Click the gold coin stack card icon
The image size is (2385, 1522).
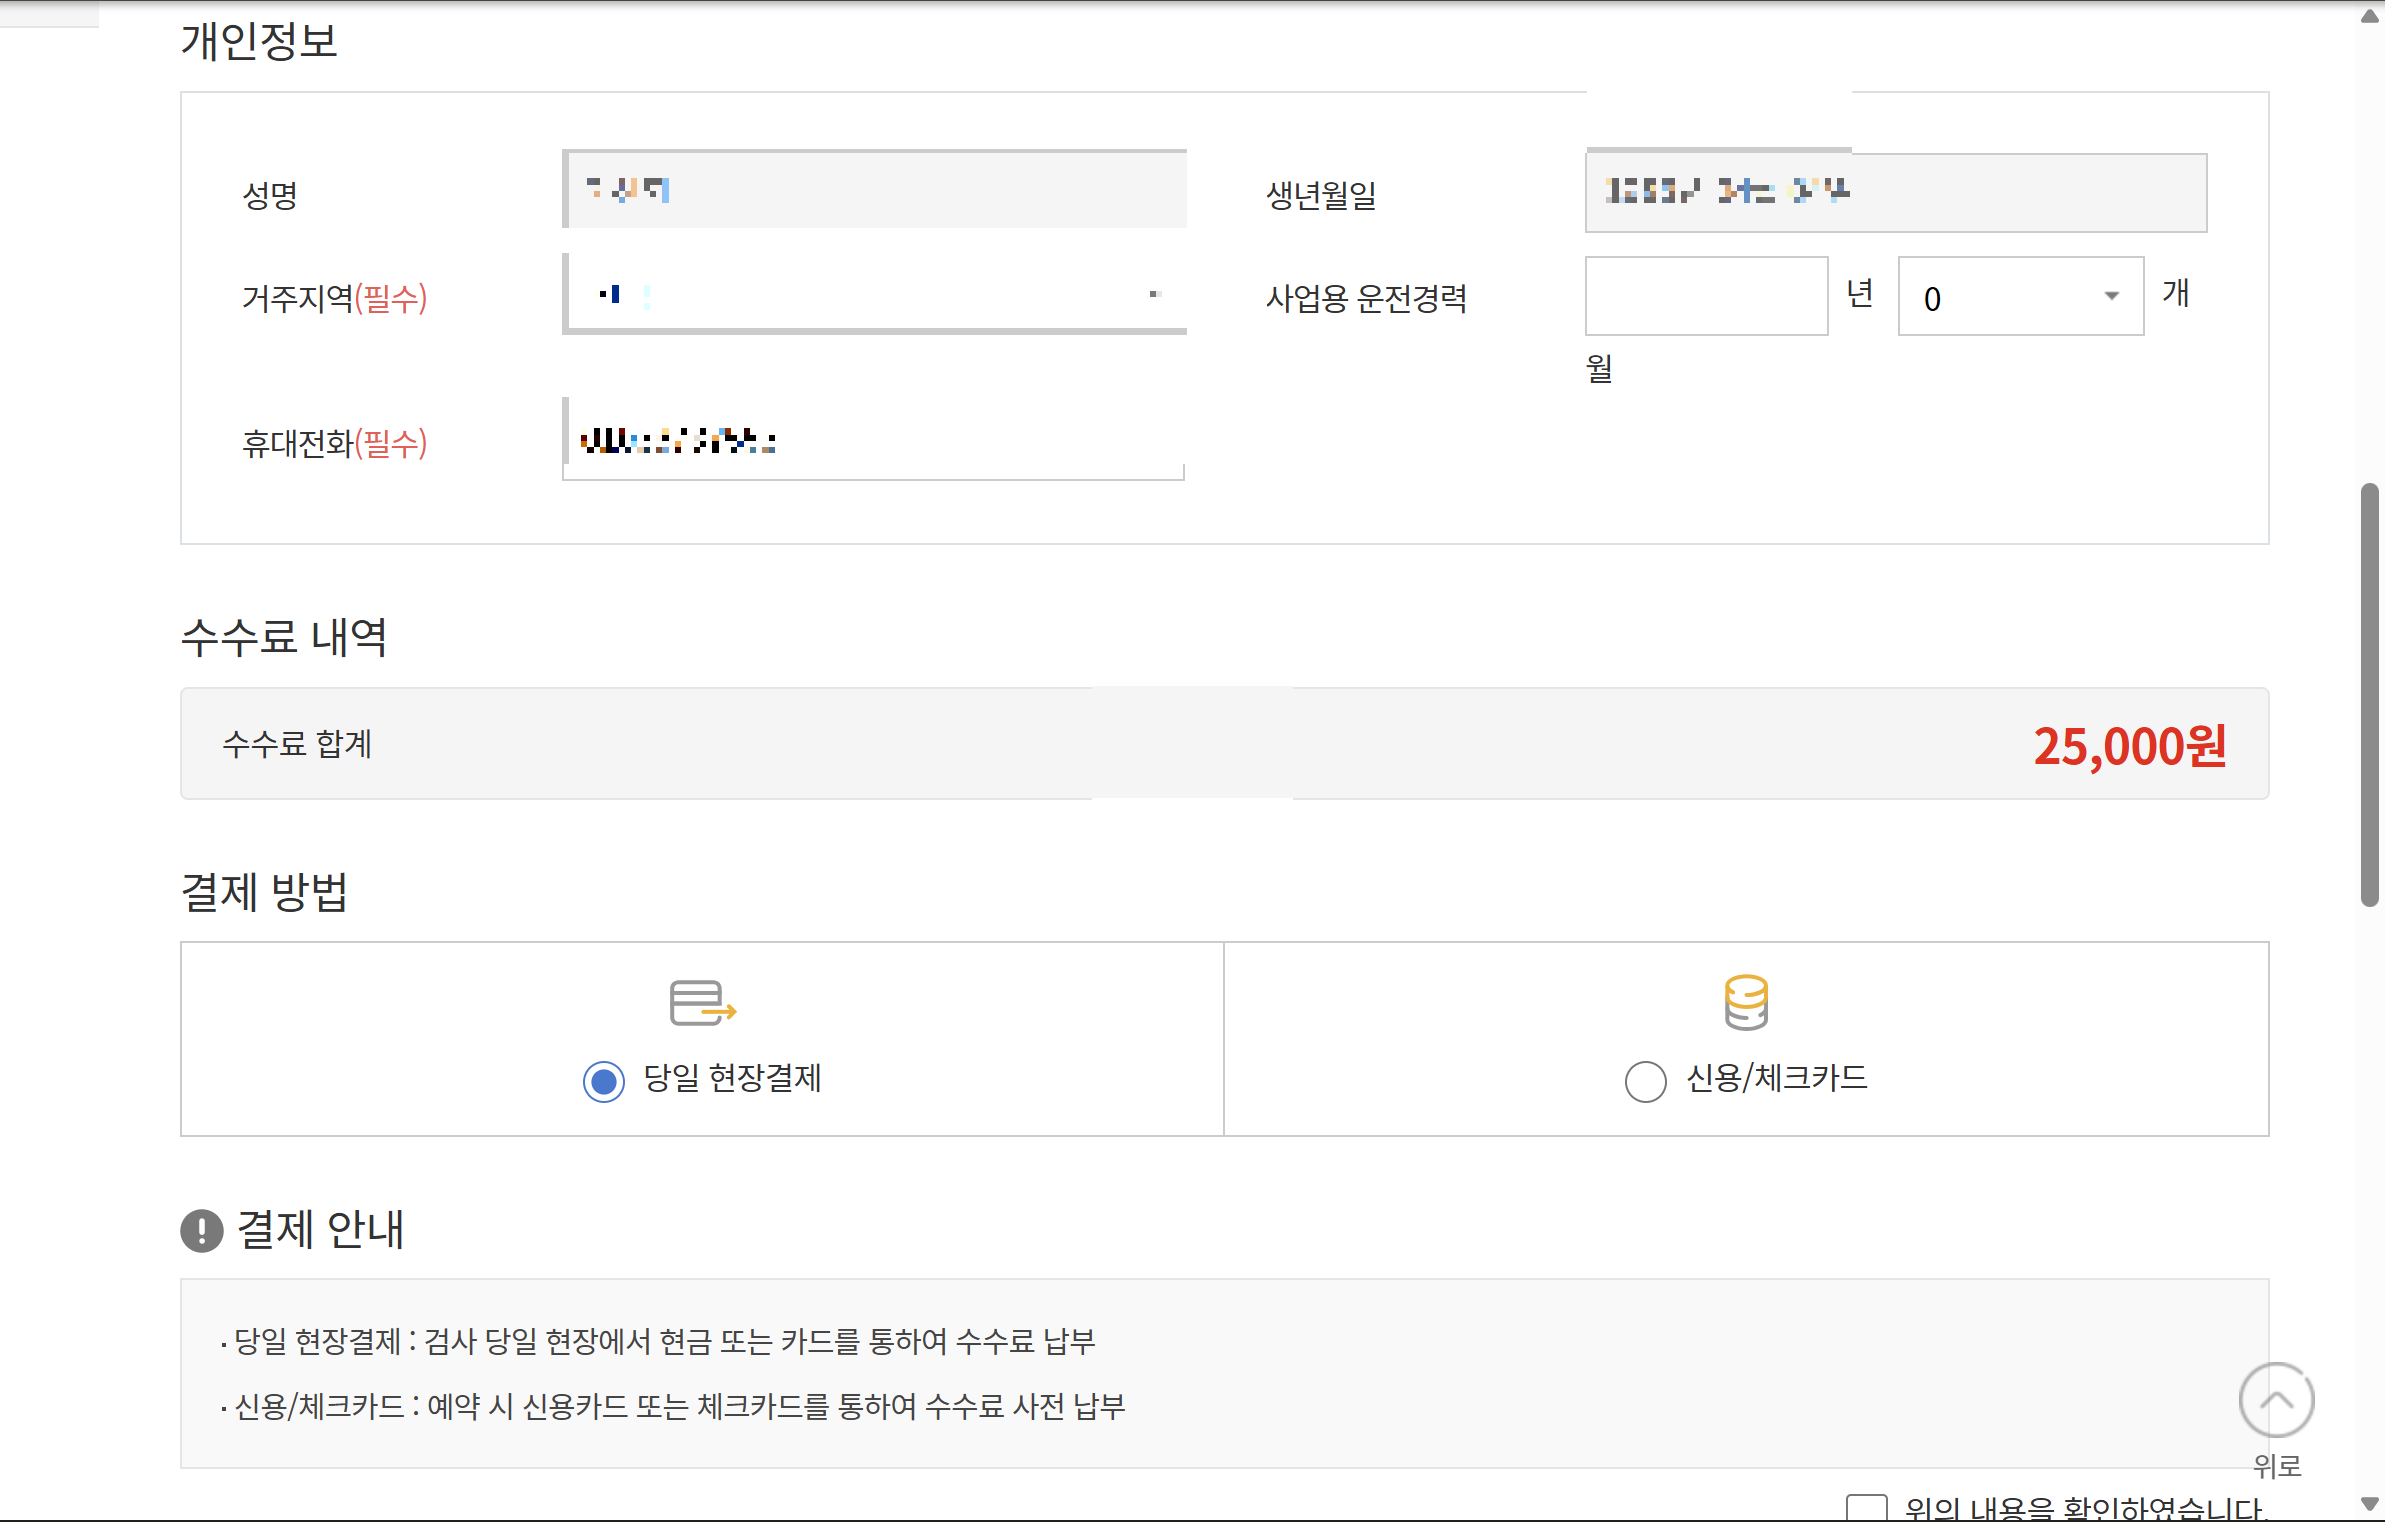point(1746,1002)
